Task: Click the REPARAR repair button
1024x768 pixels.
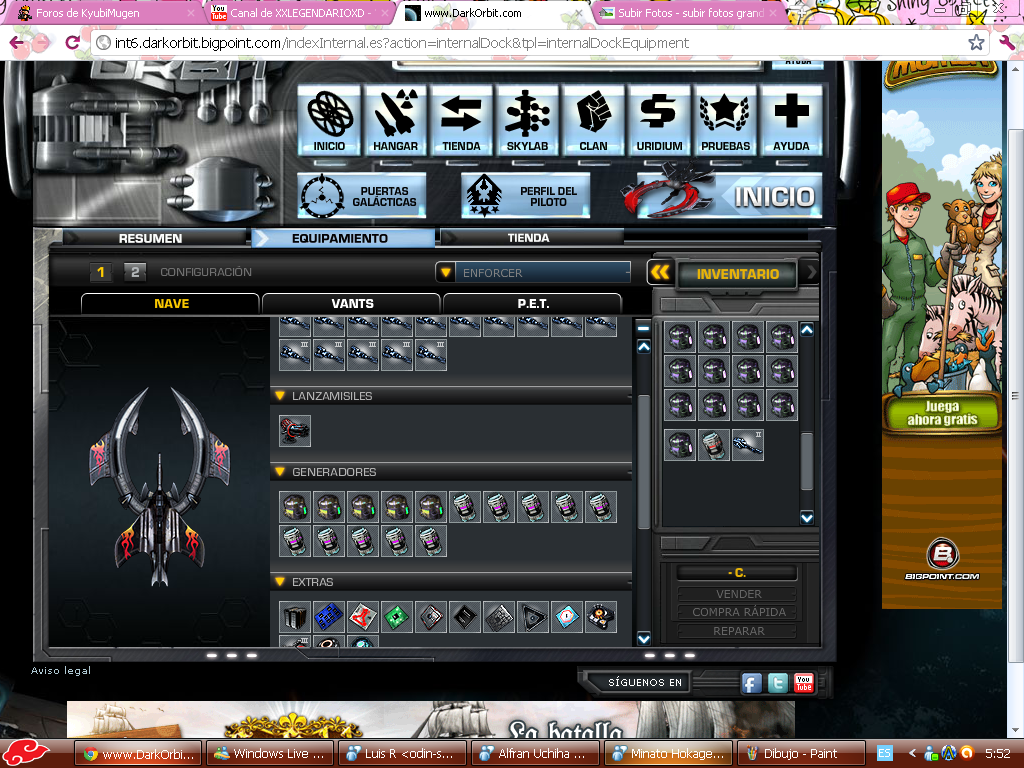Action: 738,631
